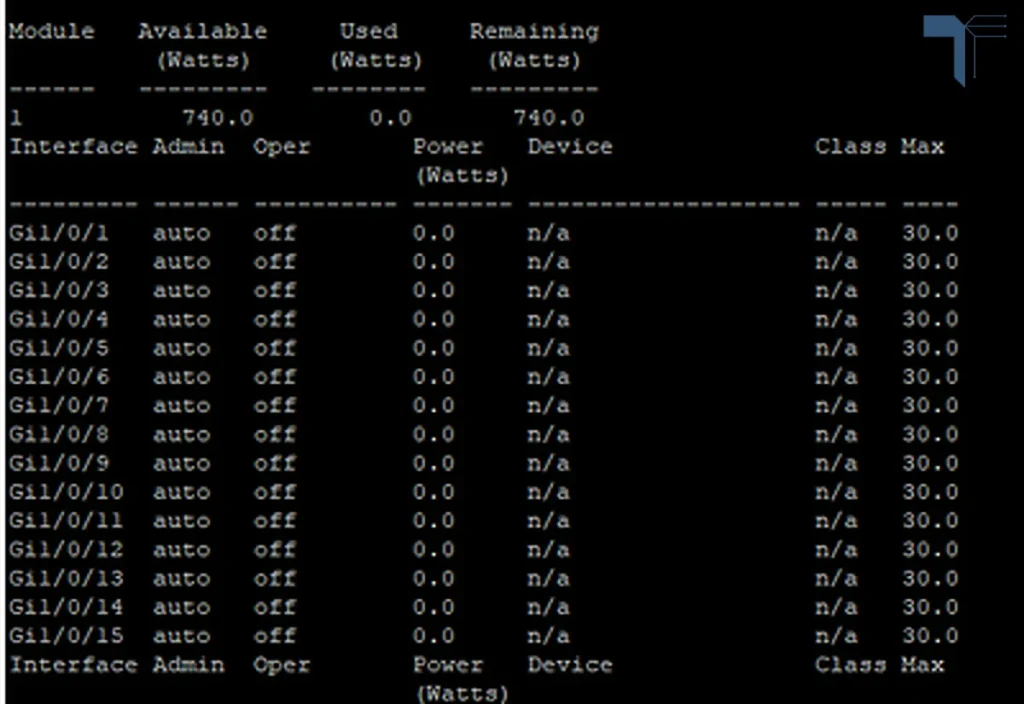The image size is (1024, 704).
Task: Click the top Oper column header
Action: 281,147
